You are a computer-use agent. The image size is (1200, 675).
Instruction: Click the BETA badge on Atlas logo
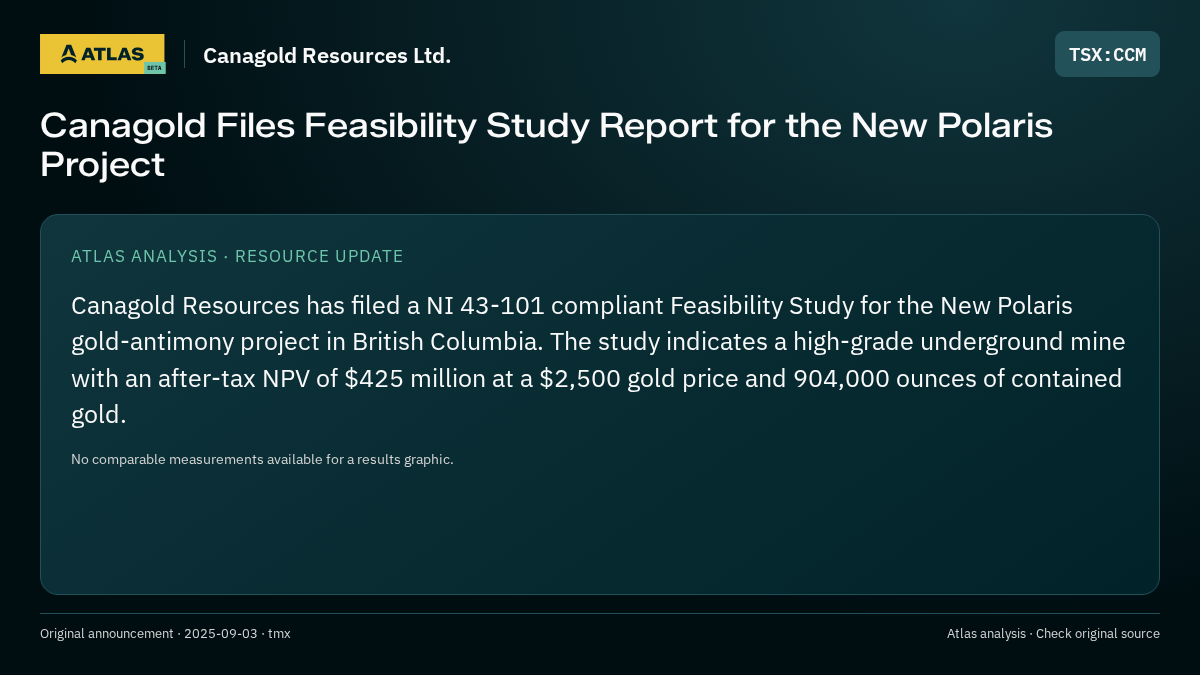(154, 68)
